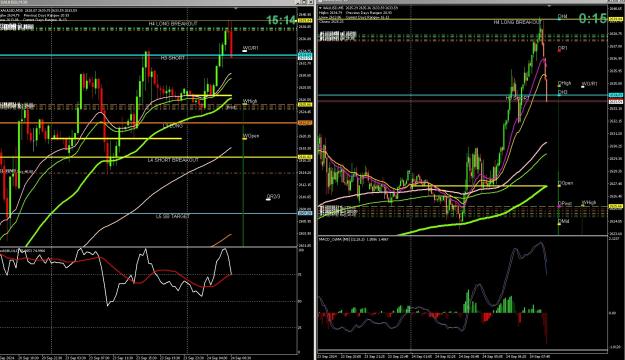Click the WHigh marker on left chart
This screenshot has height=360, width=625.
coord(250,102)
